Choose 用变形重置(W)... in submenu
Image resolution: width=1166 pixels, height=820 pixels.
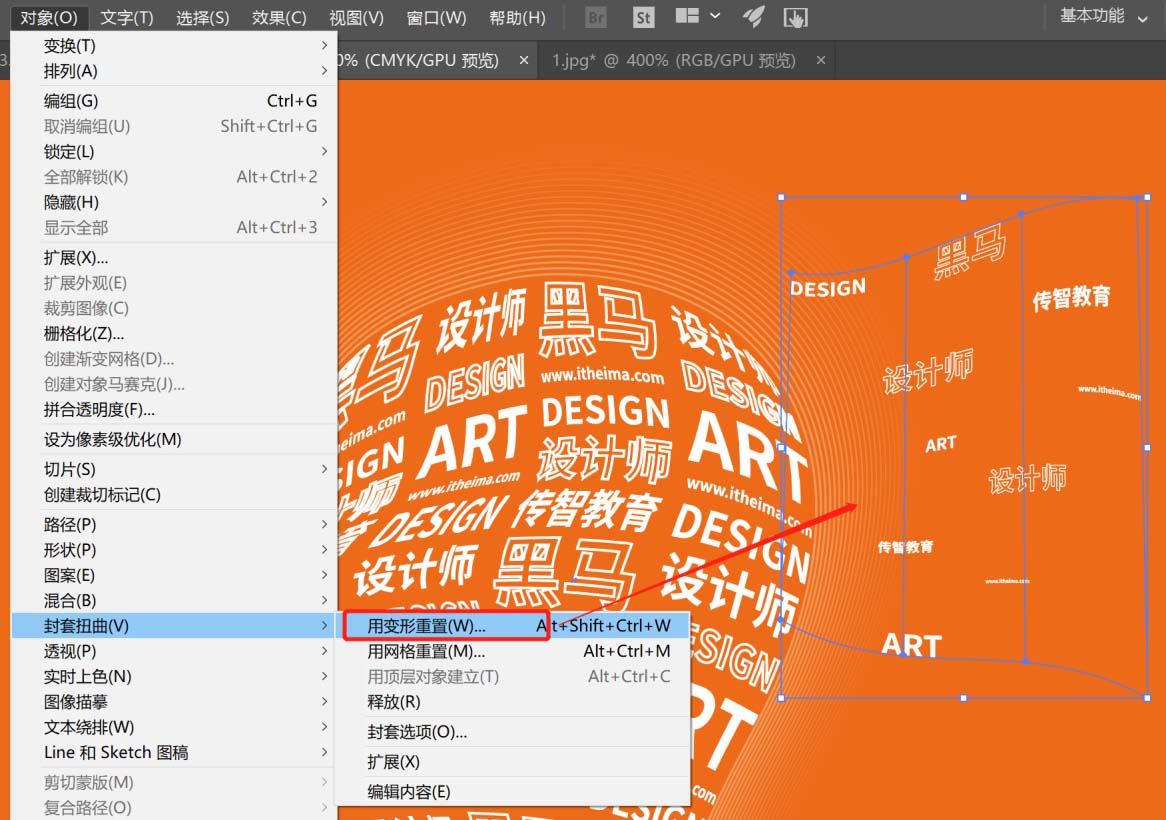[515, 626]
